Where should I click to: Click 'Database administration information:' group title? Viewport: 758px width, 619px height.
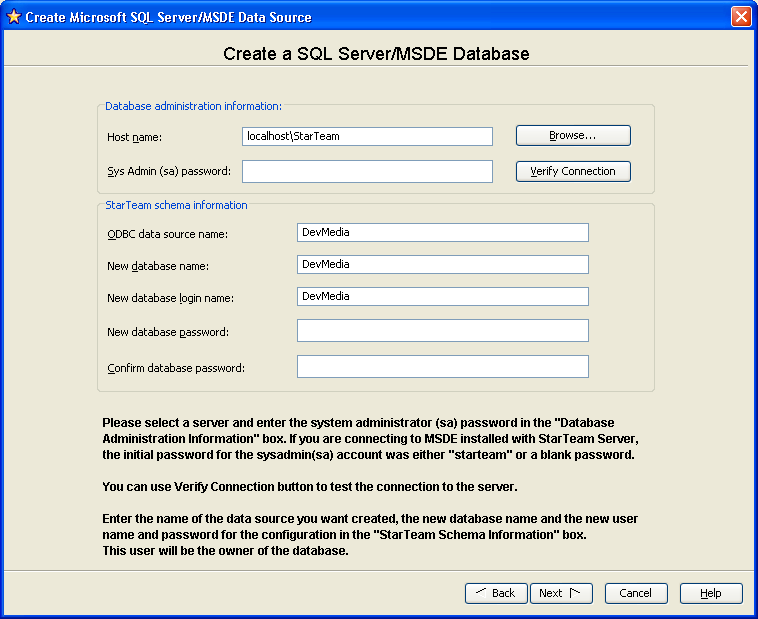pyautogui.click(x=193, y=106)
